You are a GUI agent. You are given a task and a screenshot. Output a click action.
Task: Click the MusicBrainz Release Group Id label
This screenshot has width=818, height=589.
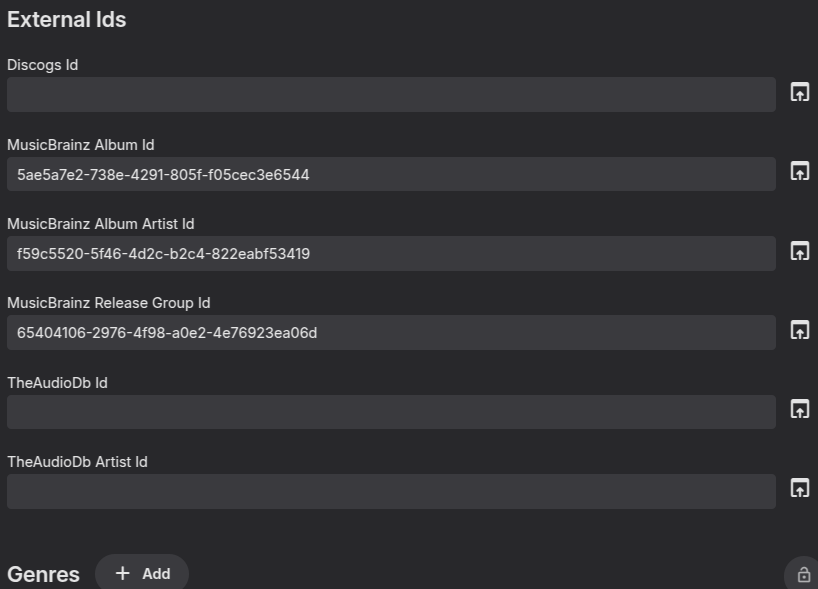coord(109,303)
